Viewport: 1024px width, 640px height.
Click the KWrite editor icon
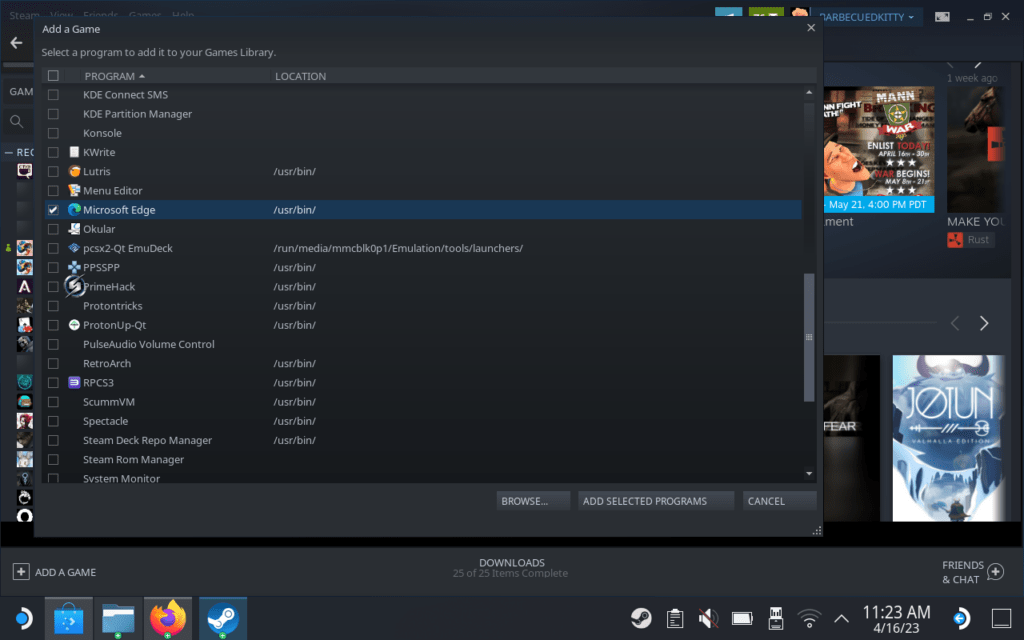(74, 151)
